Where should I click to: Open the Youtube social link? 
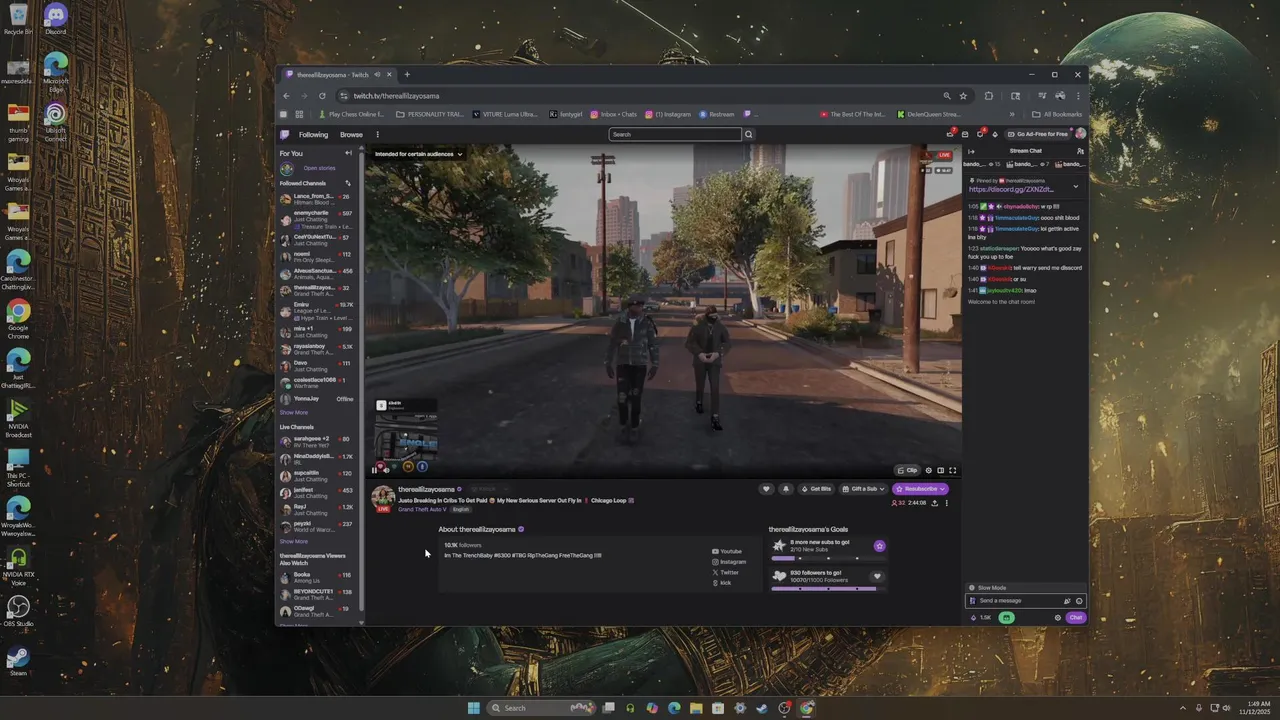(x=727, y=551)
